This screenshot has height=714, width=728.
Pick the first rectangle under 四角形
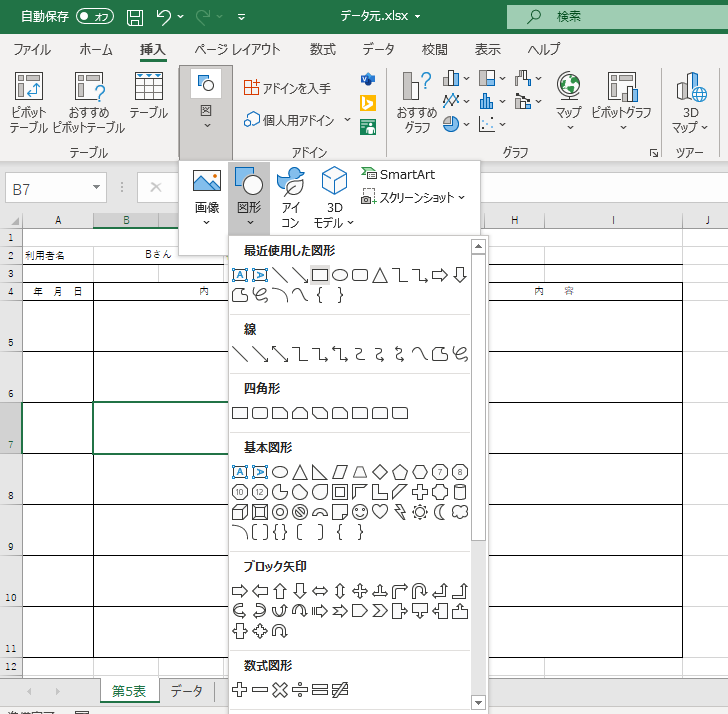click(x=240, y=413)
